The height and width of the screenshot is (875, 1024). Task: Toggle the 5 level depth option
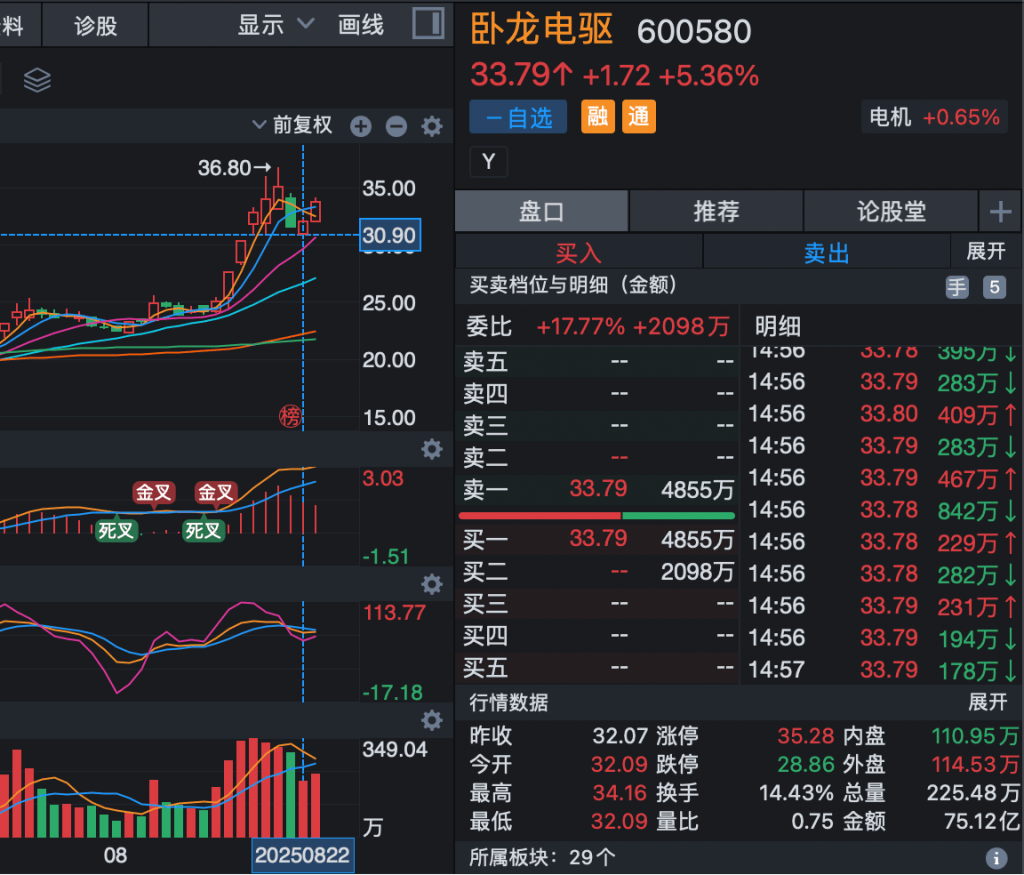[x=994, y=287]
